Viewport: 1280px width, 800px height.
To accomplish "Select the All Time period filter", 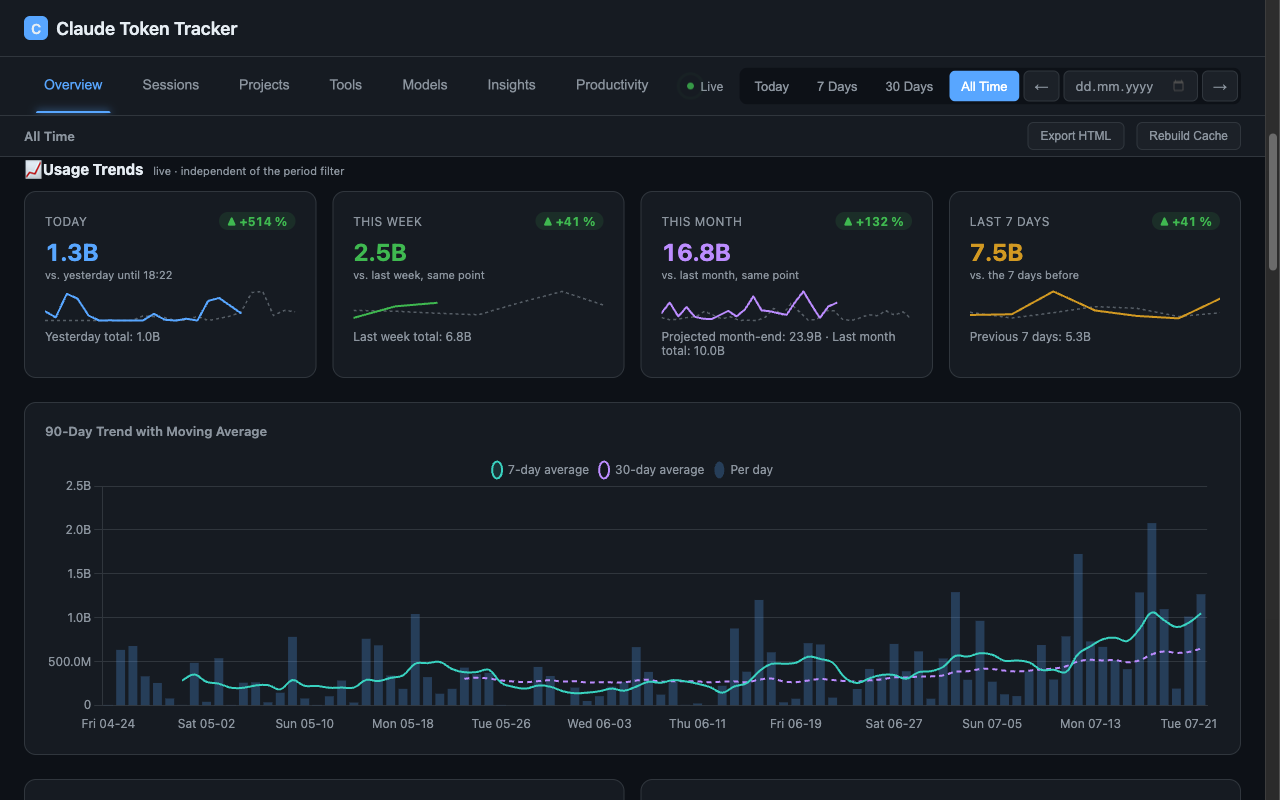I will (x=984, y=86).
